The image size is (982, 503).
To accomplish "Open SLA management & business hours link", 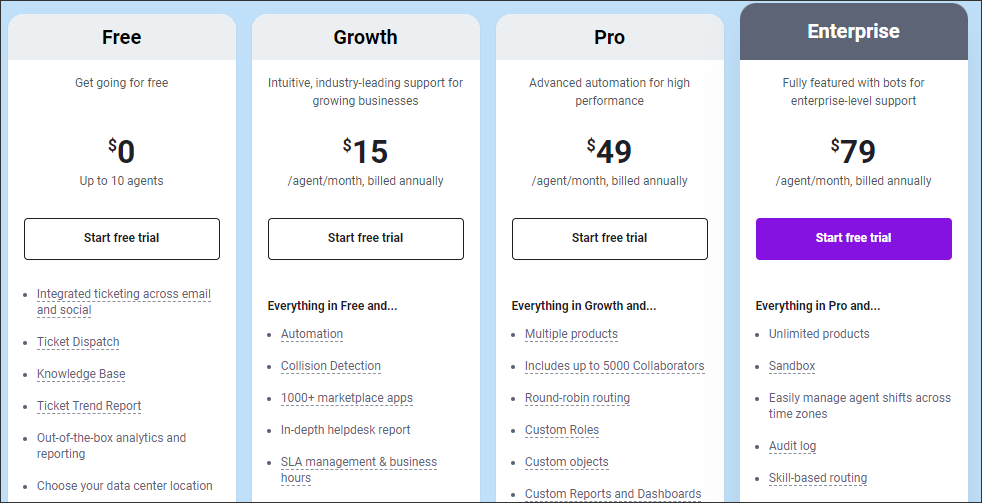I will tap(359, 470).
